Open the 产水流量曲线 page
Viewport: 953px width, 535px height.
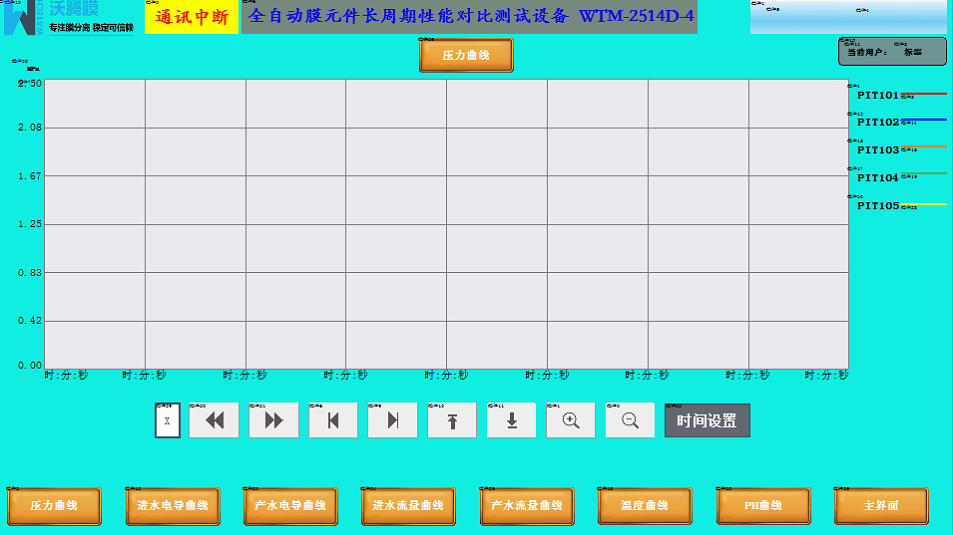pyautogui.click(x=526, y=506)
